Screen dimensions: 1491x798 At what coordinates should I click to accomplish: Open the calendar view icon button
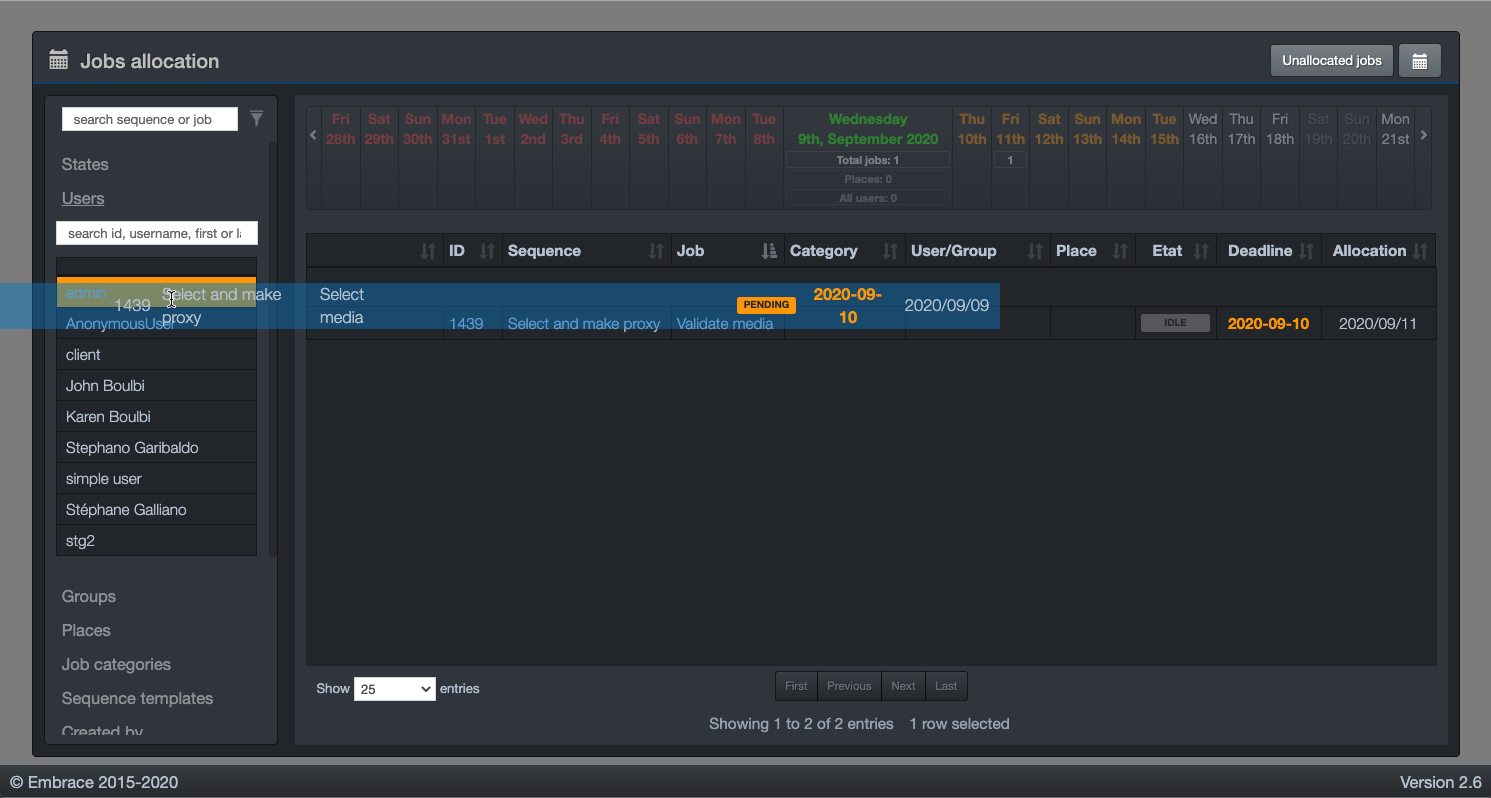coord(1419,61)
